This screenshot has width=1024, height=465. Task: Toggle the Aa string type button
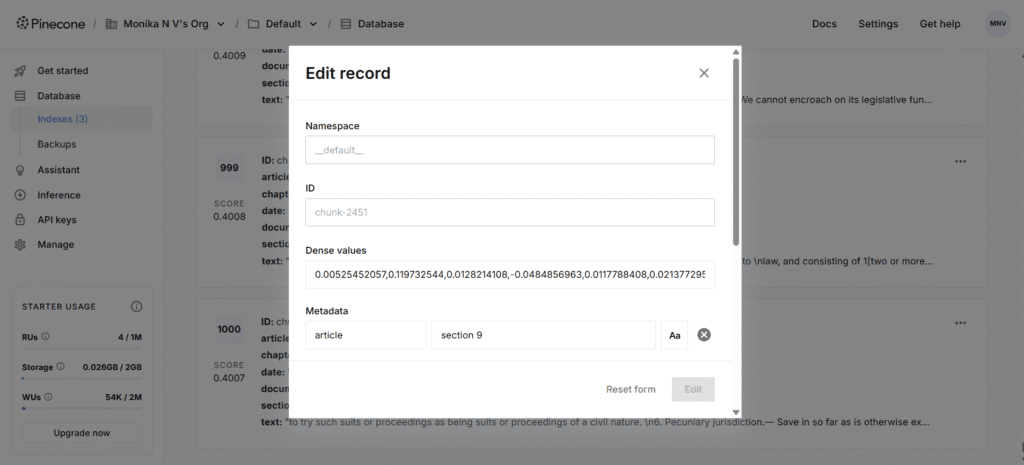tap(674, 335)
